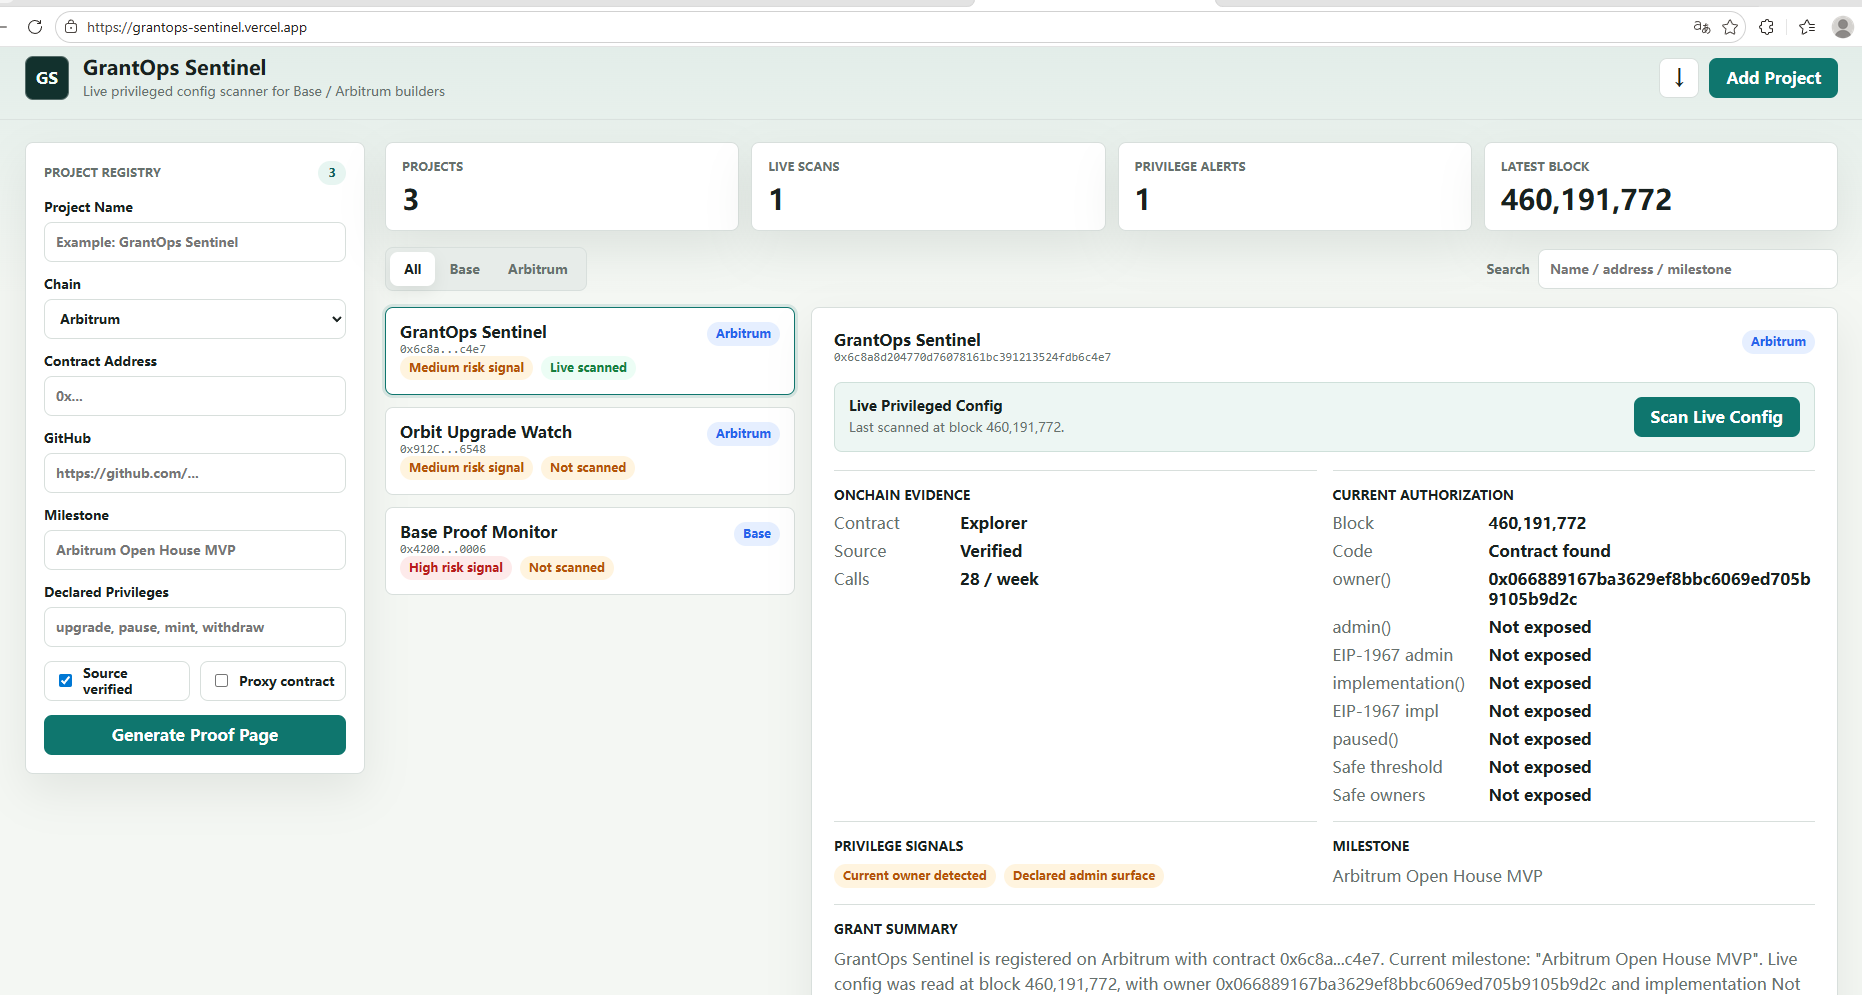Viewport: 1862px width, 995px height.
Task: Click the Live scanned badge on GrantOps Sentinel card
Action: [x=588, y=368]
